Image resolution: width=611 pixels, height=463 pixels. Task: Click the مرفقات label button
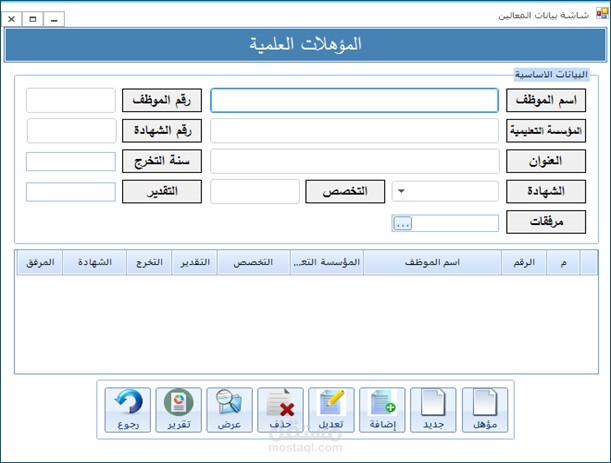[x=546, y=222]
